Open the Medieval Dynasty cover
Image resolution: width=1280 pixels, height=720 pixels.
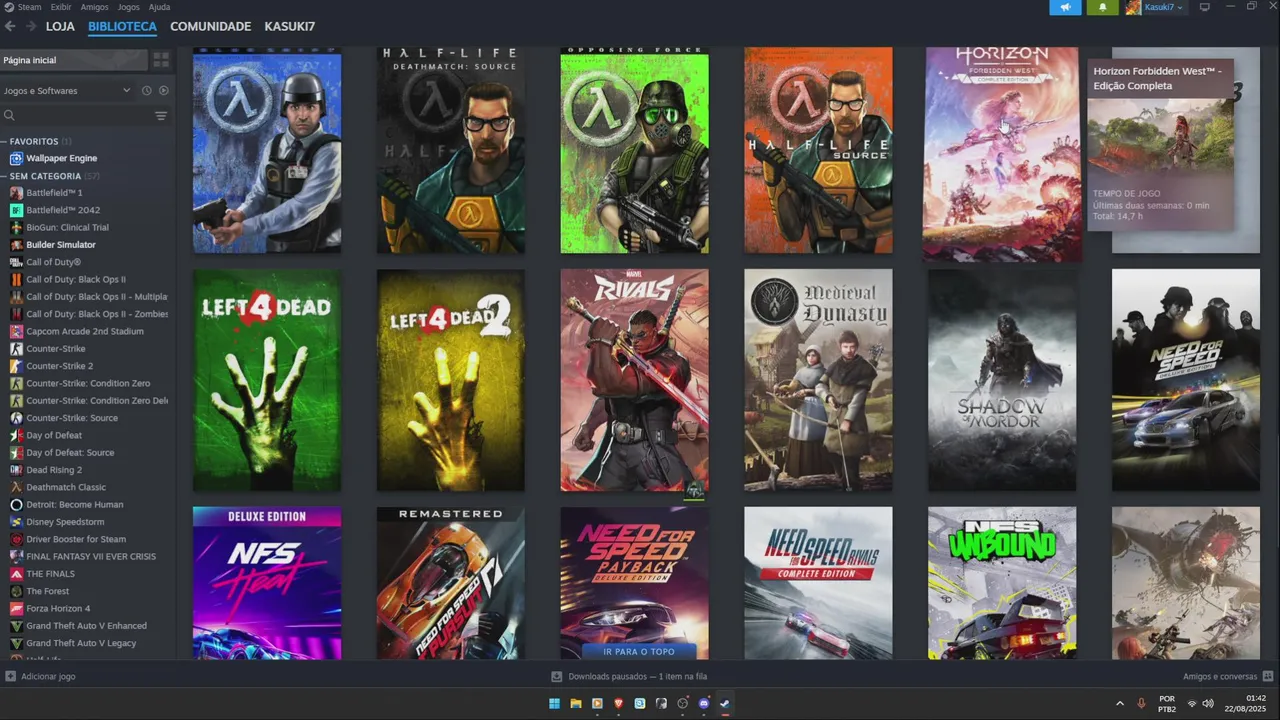(x=818, y=380)
